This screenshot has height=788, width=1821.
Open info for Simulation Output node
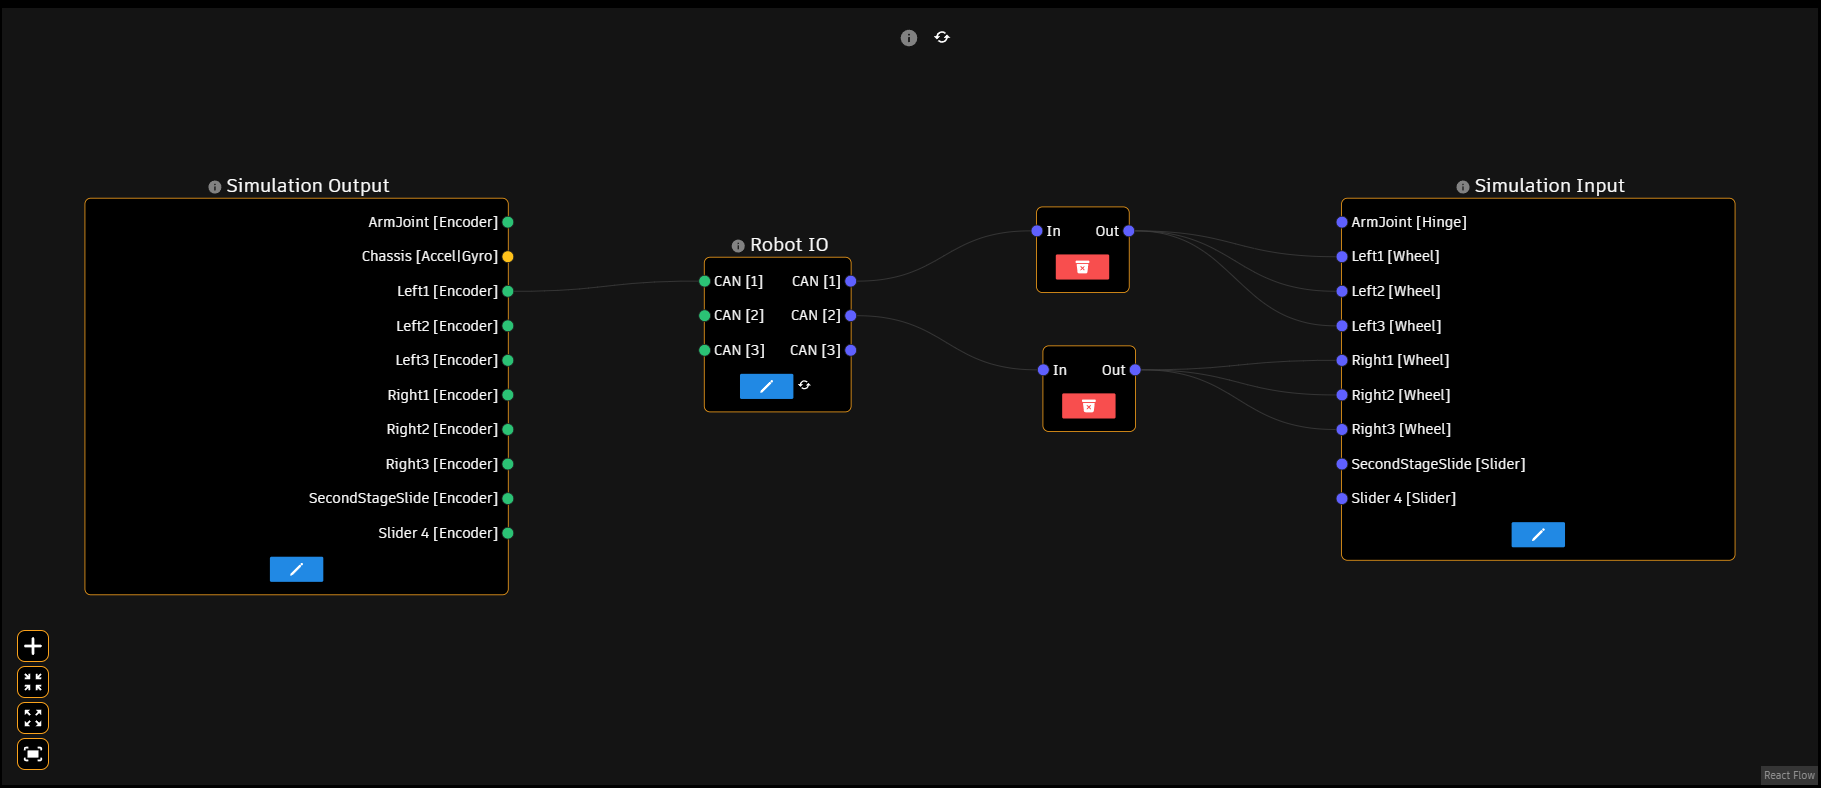tap(214, 187)
